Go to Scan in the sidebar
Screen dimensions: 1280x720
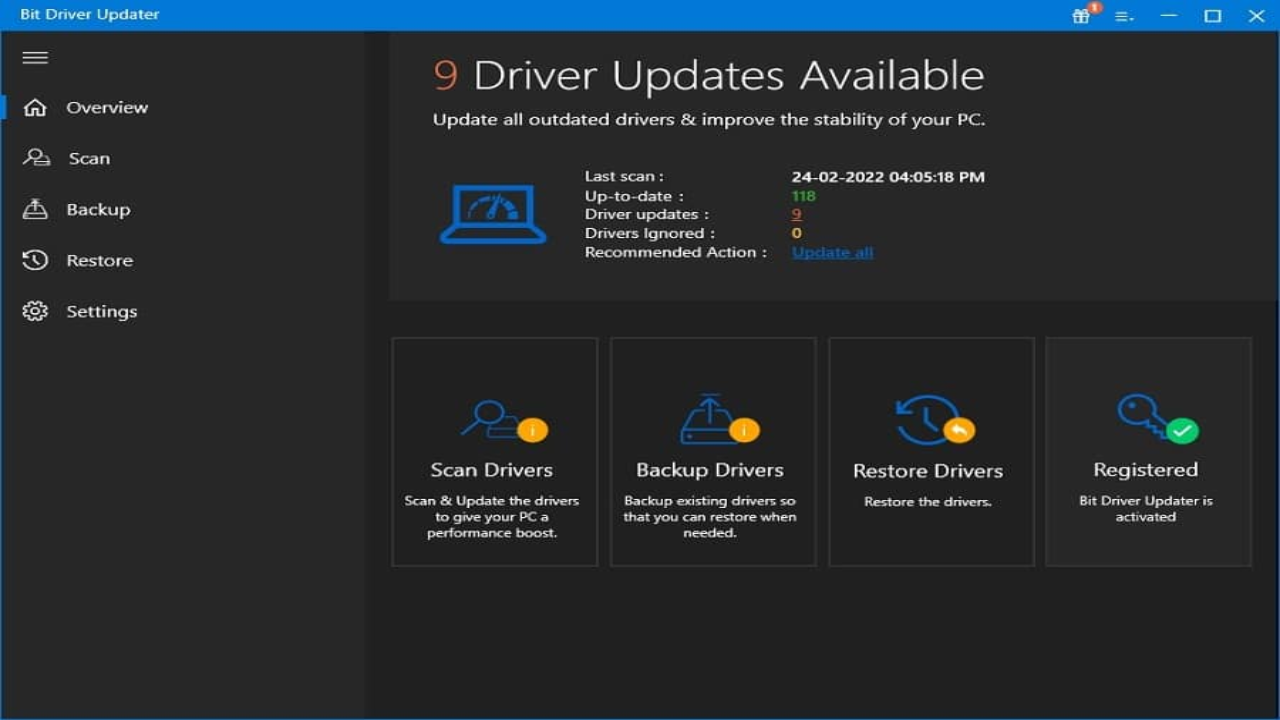click(89, 158)
